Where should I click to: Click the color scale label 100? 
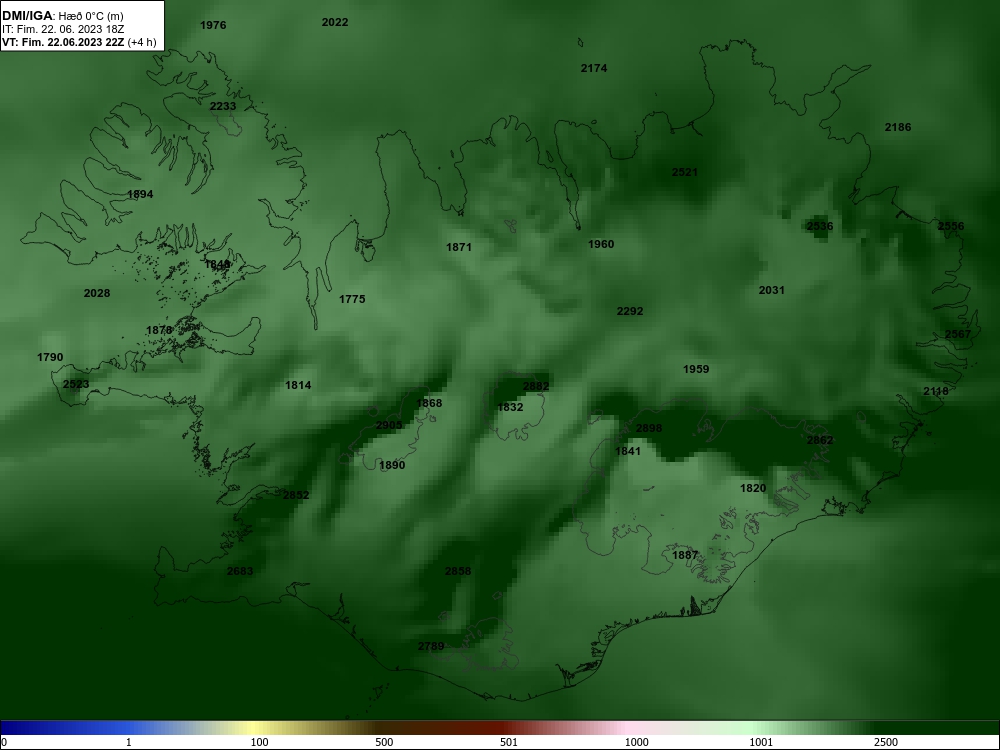[260, 742]
